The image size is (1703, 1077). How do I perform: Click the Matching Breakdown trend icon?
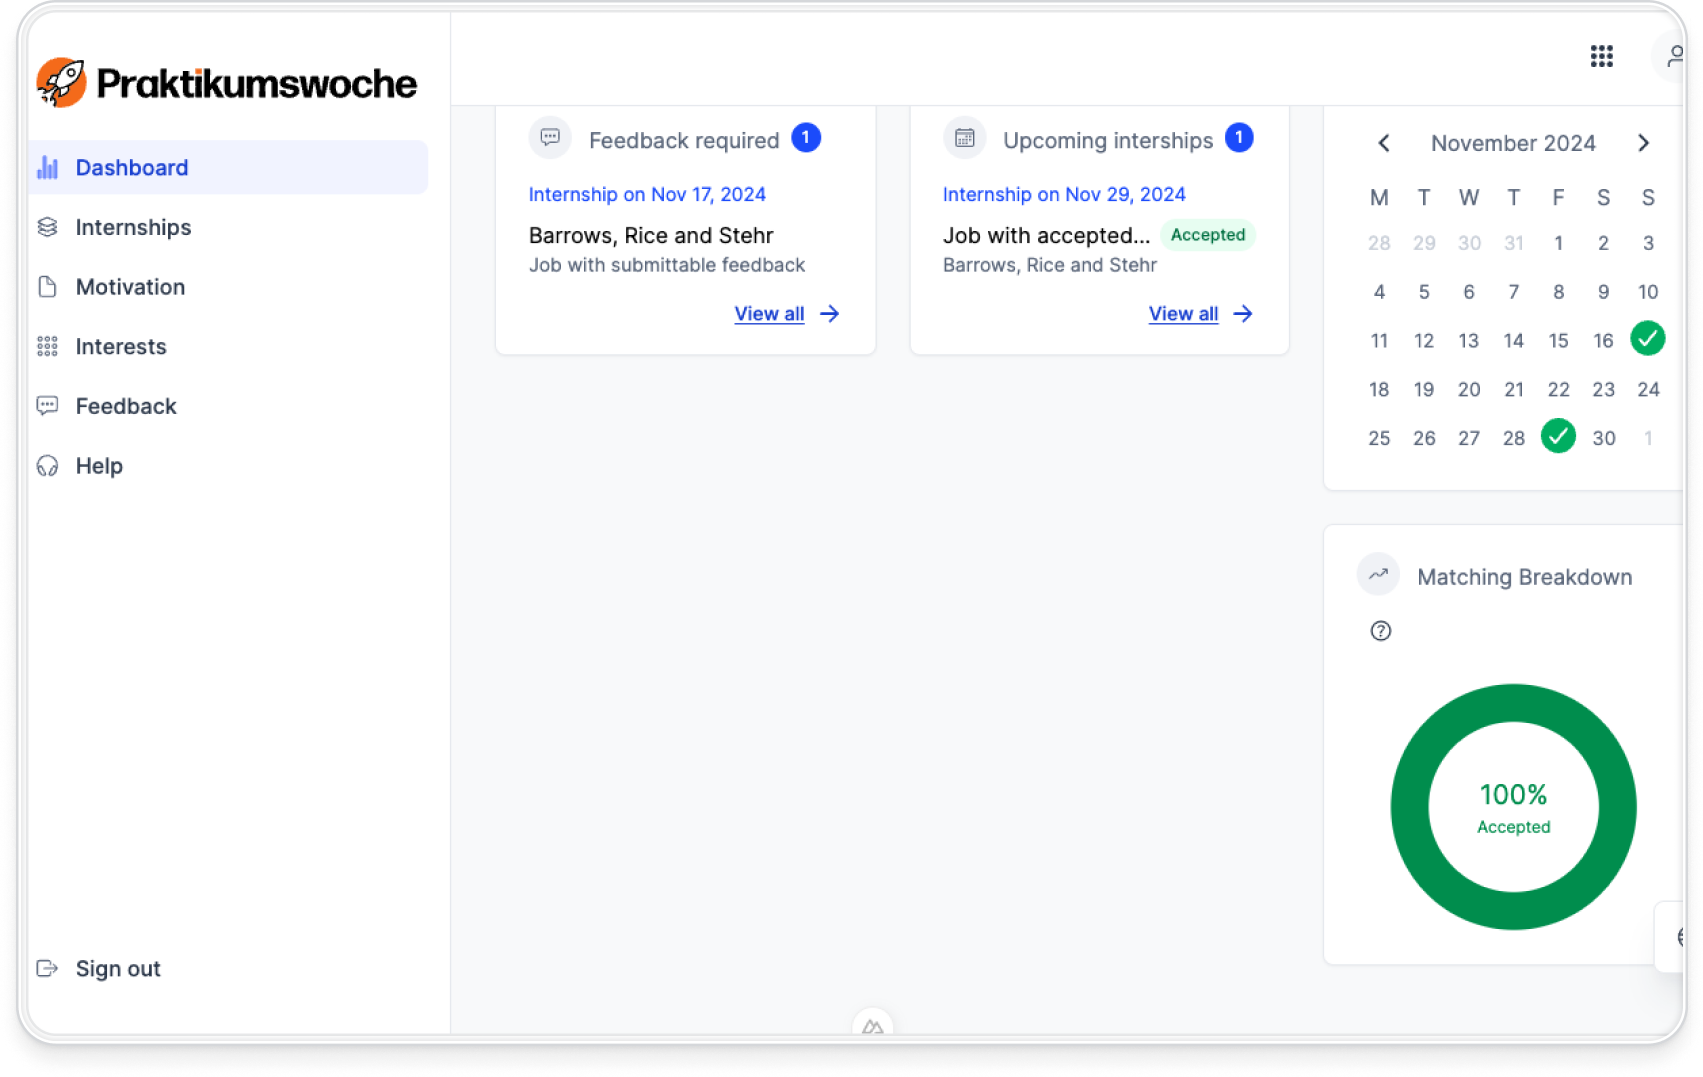point(1378,575)
